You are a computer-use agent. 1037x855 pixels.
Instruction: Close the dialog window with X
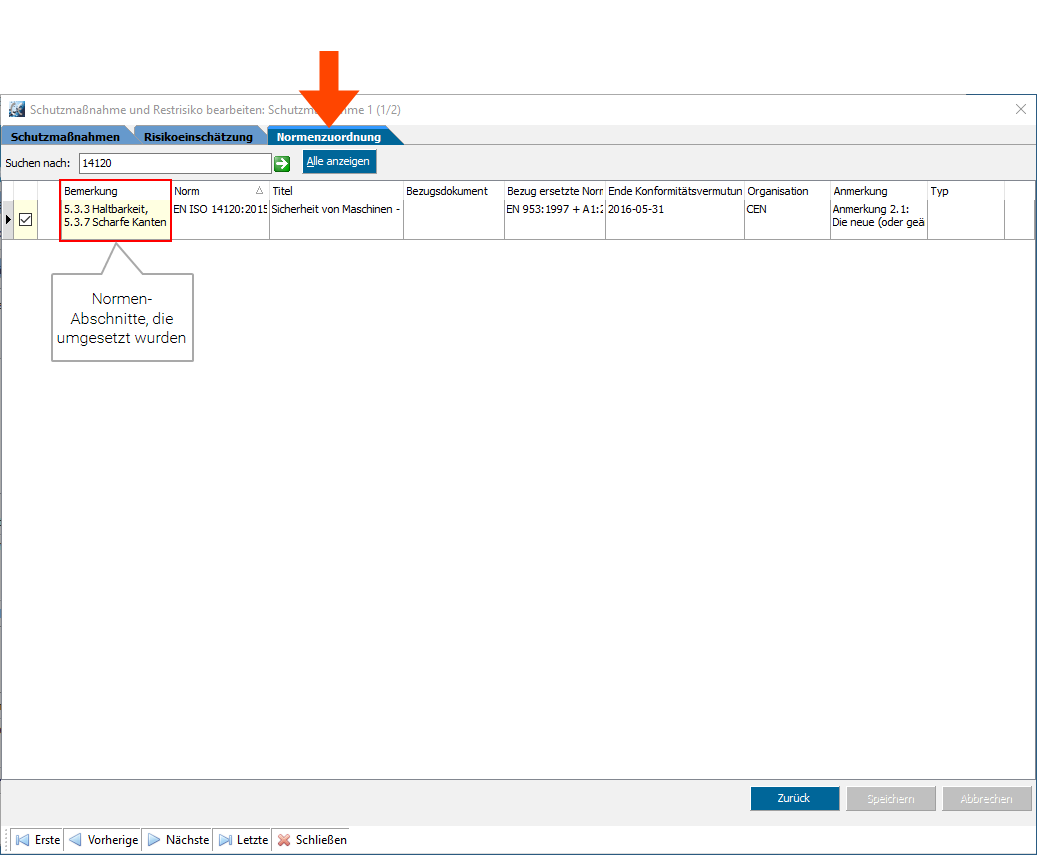pyautogui.click(x=1020, y=109)
